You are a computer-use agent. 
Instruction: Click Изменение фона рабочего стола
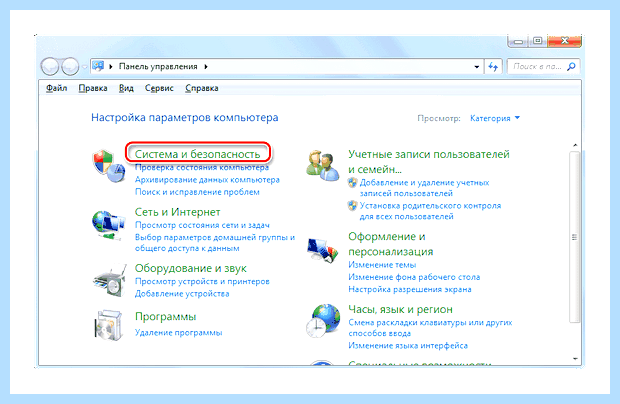pos(414,277)
